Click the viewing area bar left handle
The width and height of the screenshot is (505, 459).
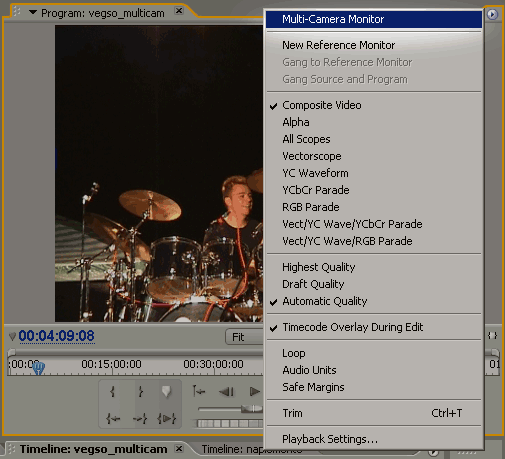pyautogui.click(x=11, y=352)
